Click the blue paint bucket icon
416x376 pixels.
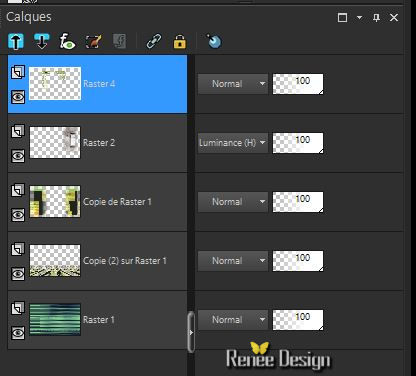pyautogui.click(x=213, y=41)
